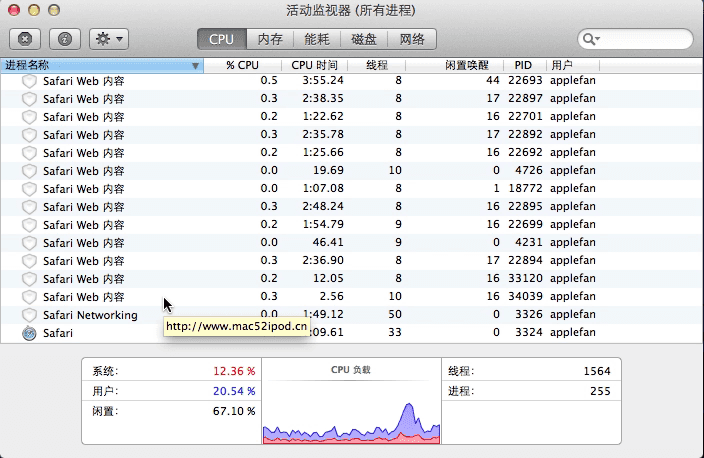Viewport: 704px width, 458px height.
Task: Click PID 22692 cell
Action: [x=525, y=152]
